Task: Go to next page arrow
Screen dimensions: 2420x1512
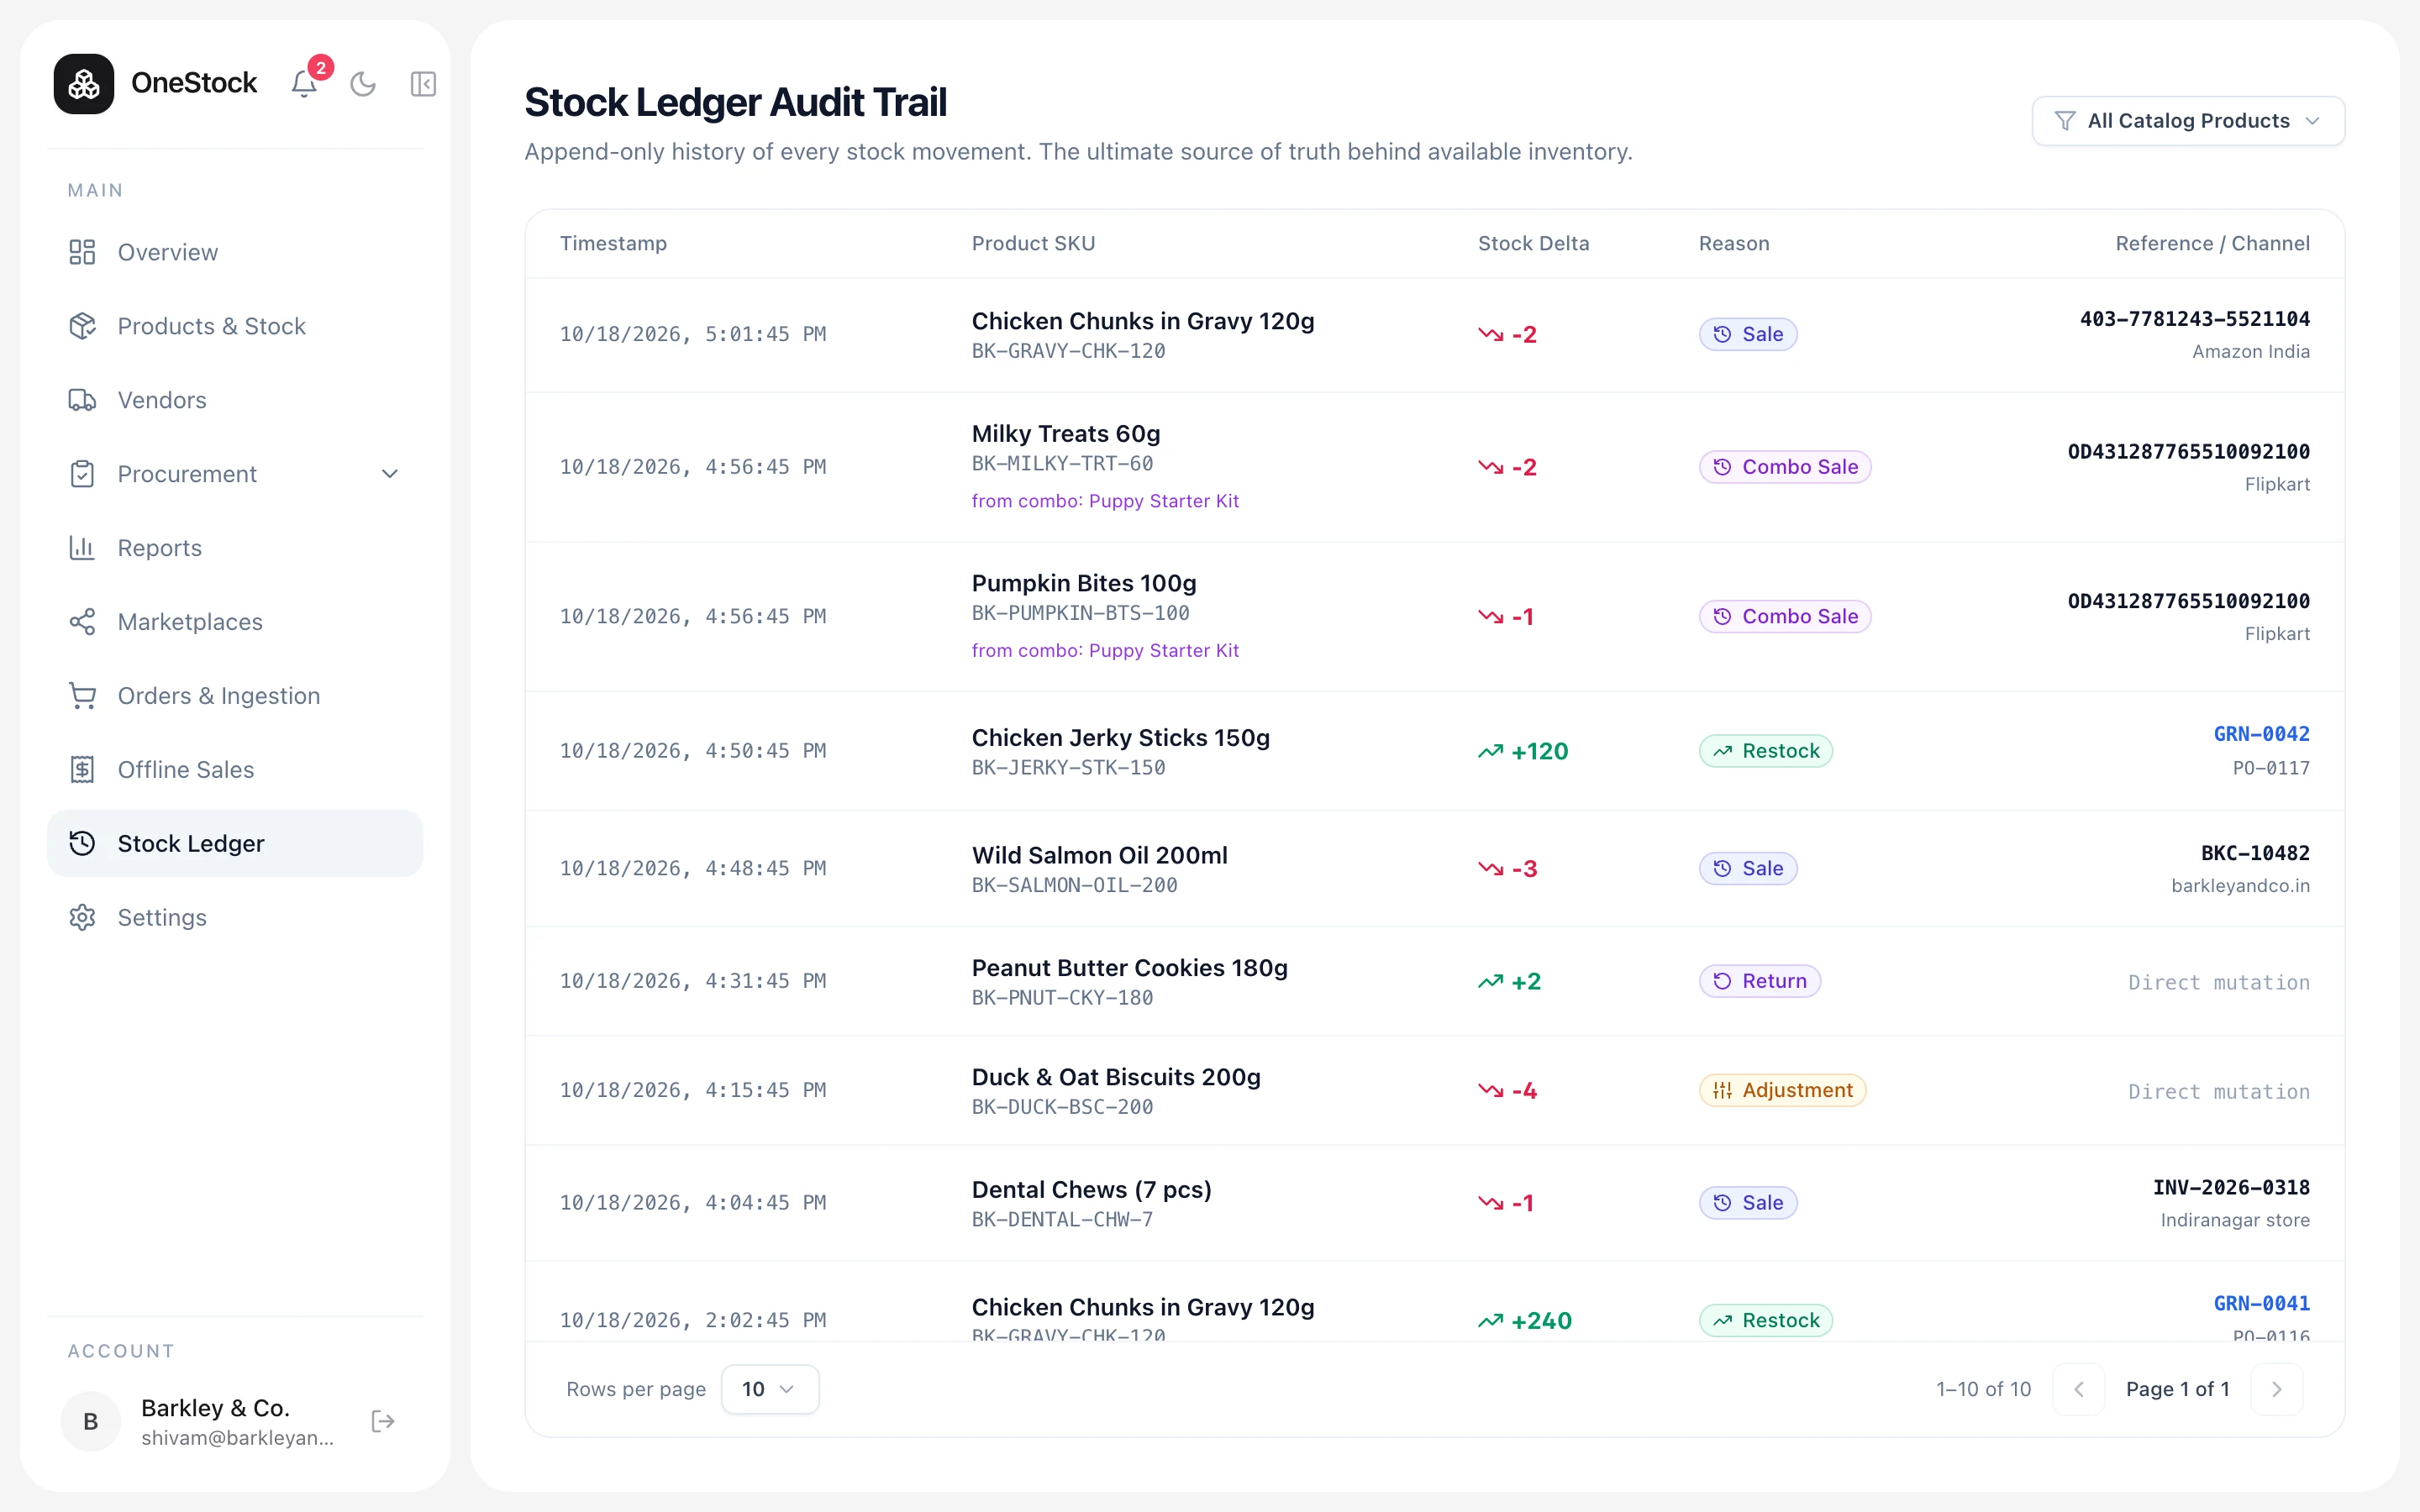Action: (2277, 1389)
